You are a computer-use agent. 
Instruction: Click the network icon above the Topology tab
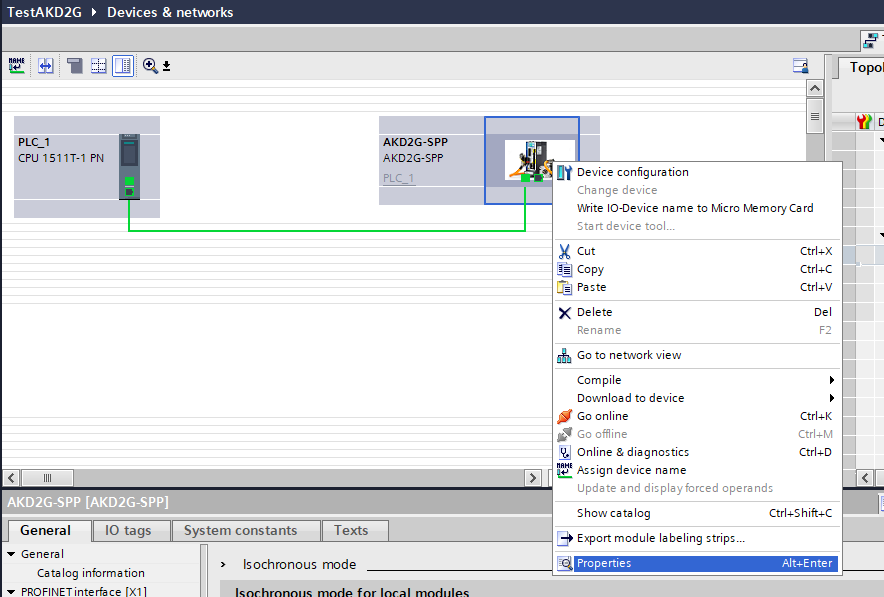[871, 41]
